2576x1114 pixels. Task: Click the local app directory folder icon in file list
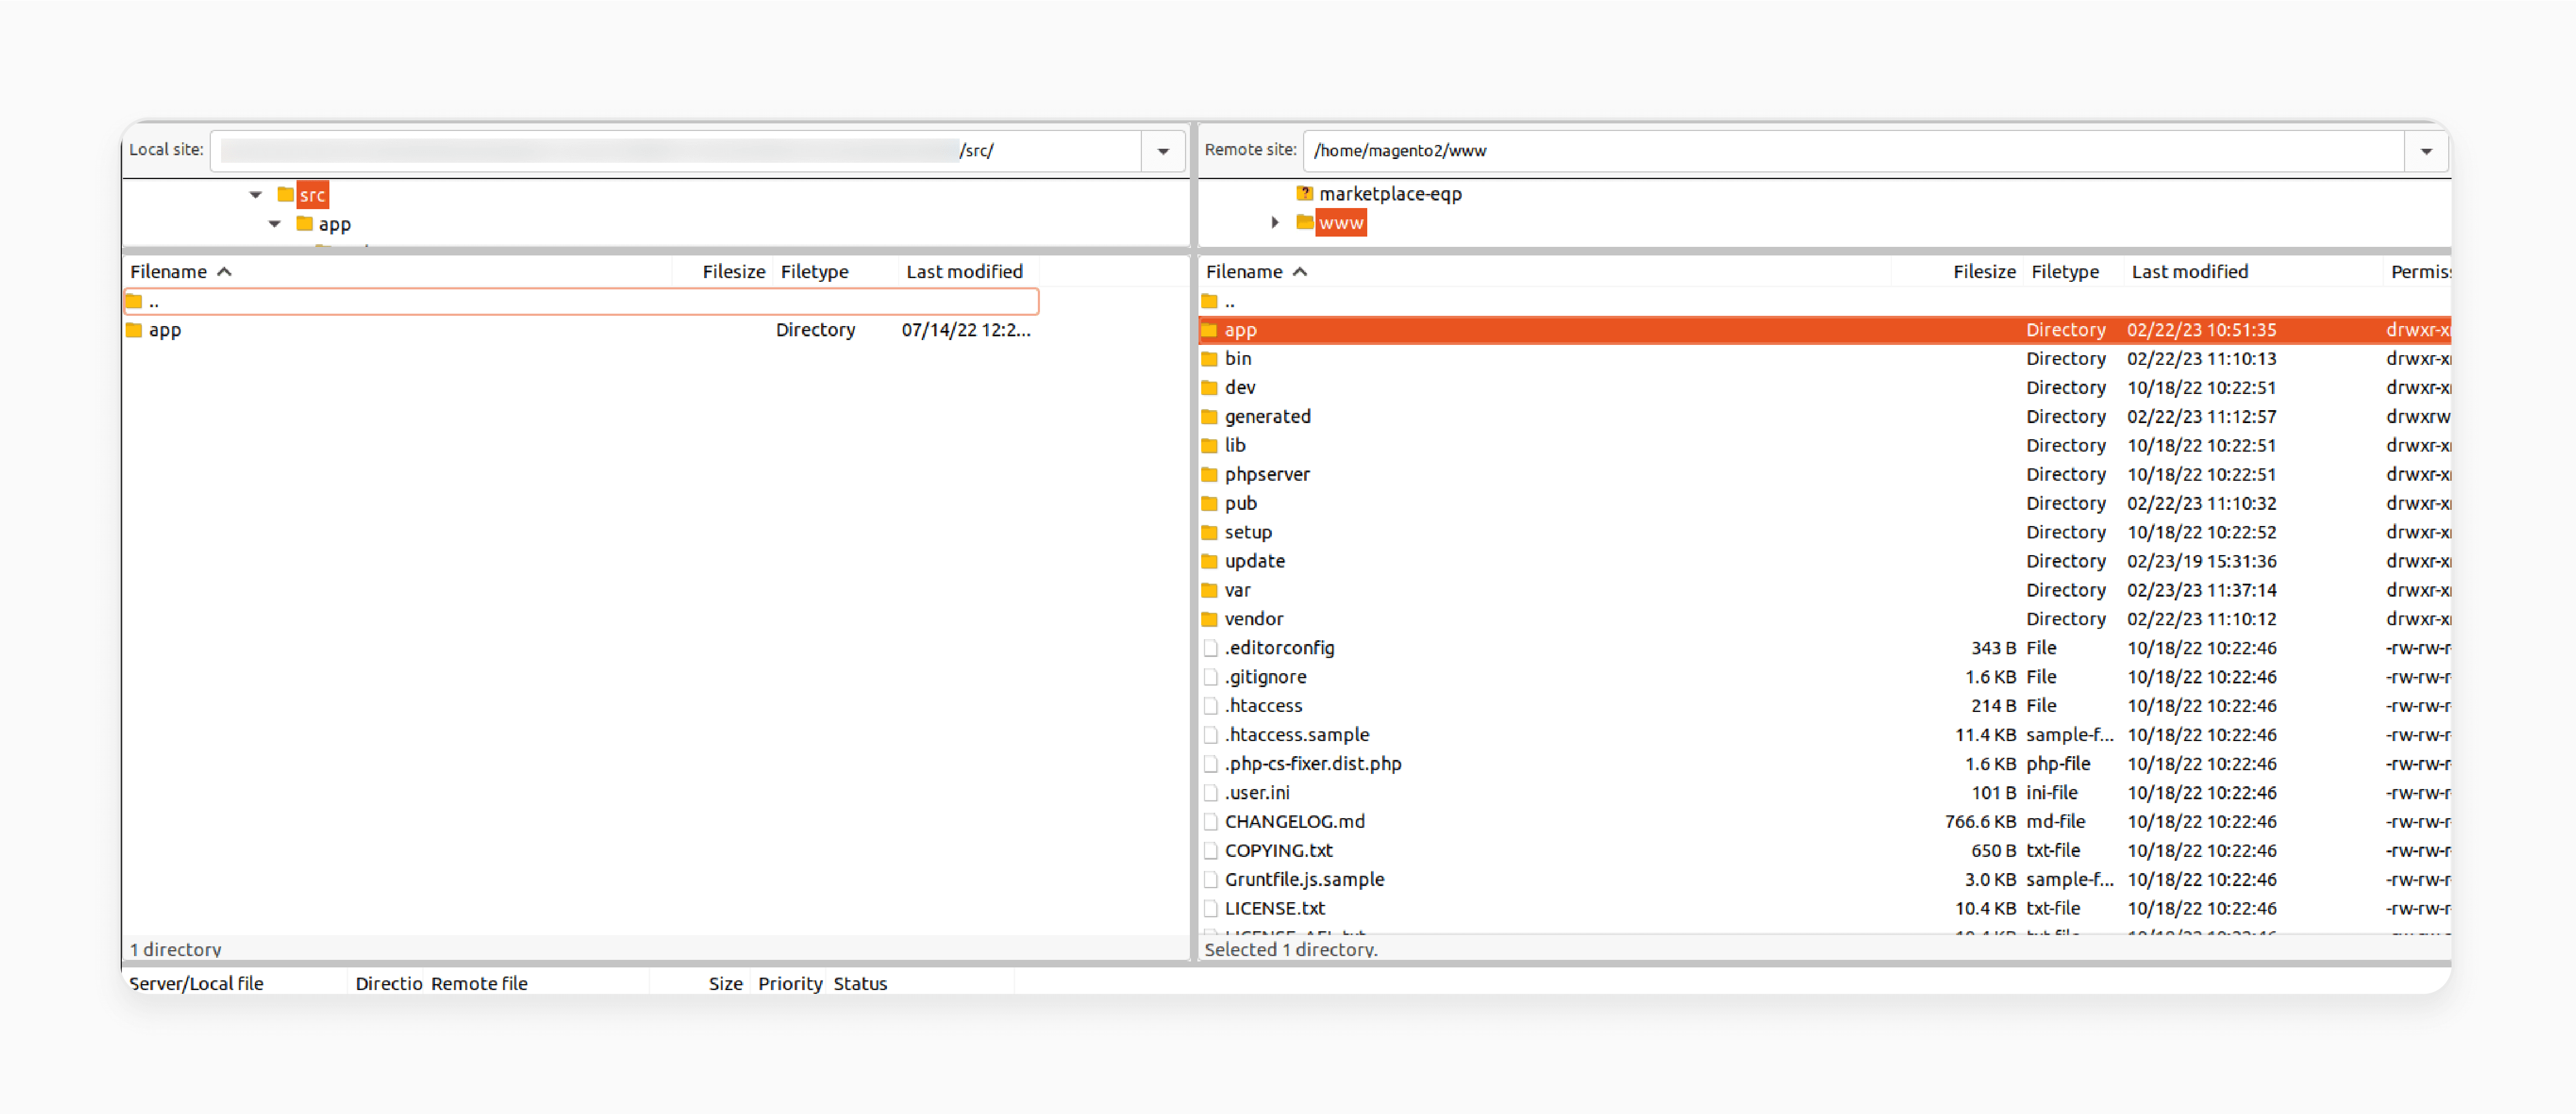tap(134, 330)
